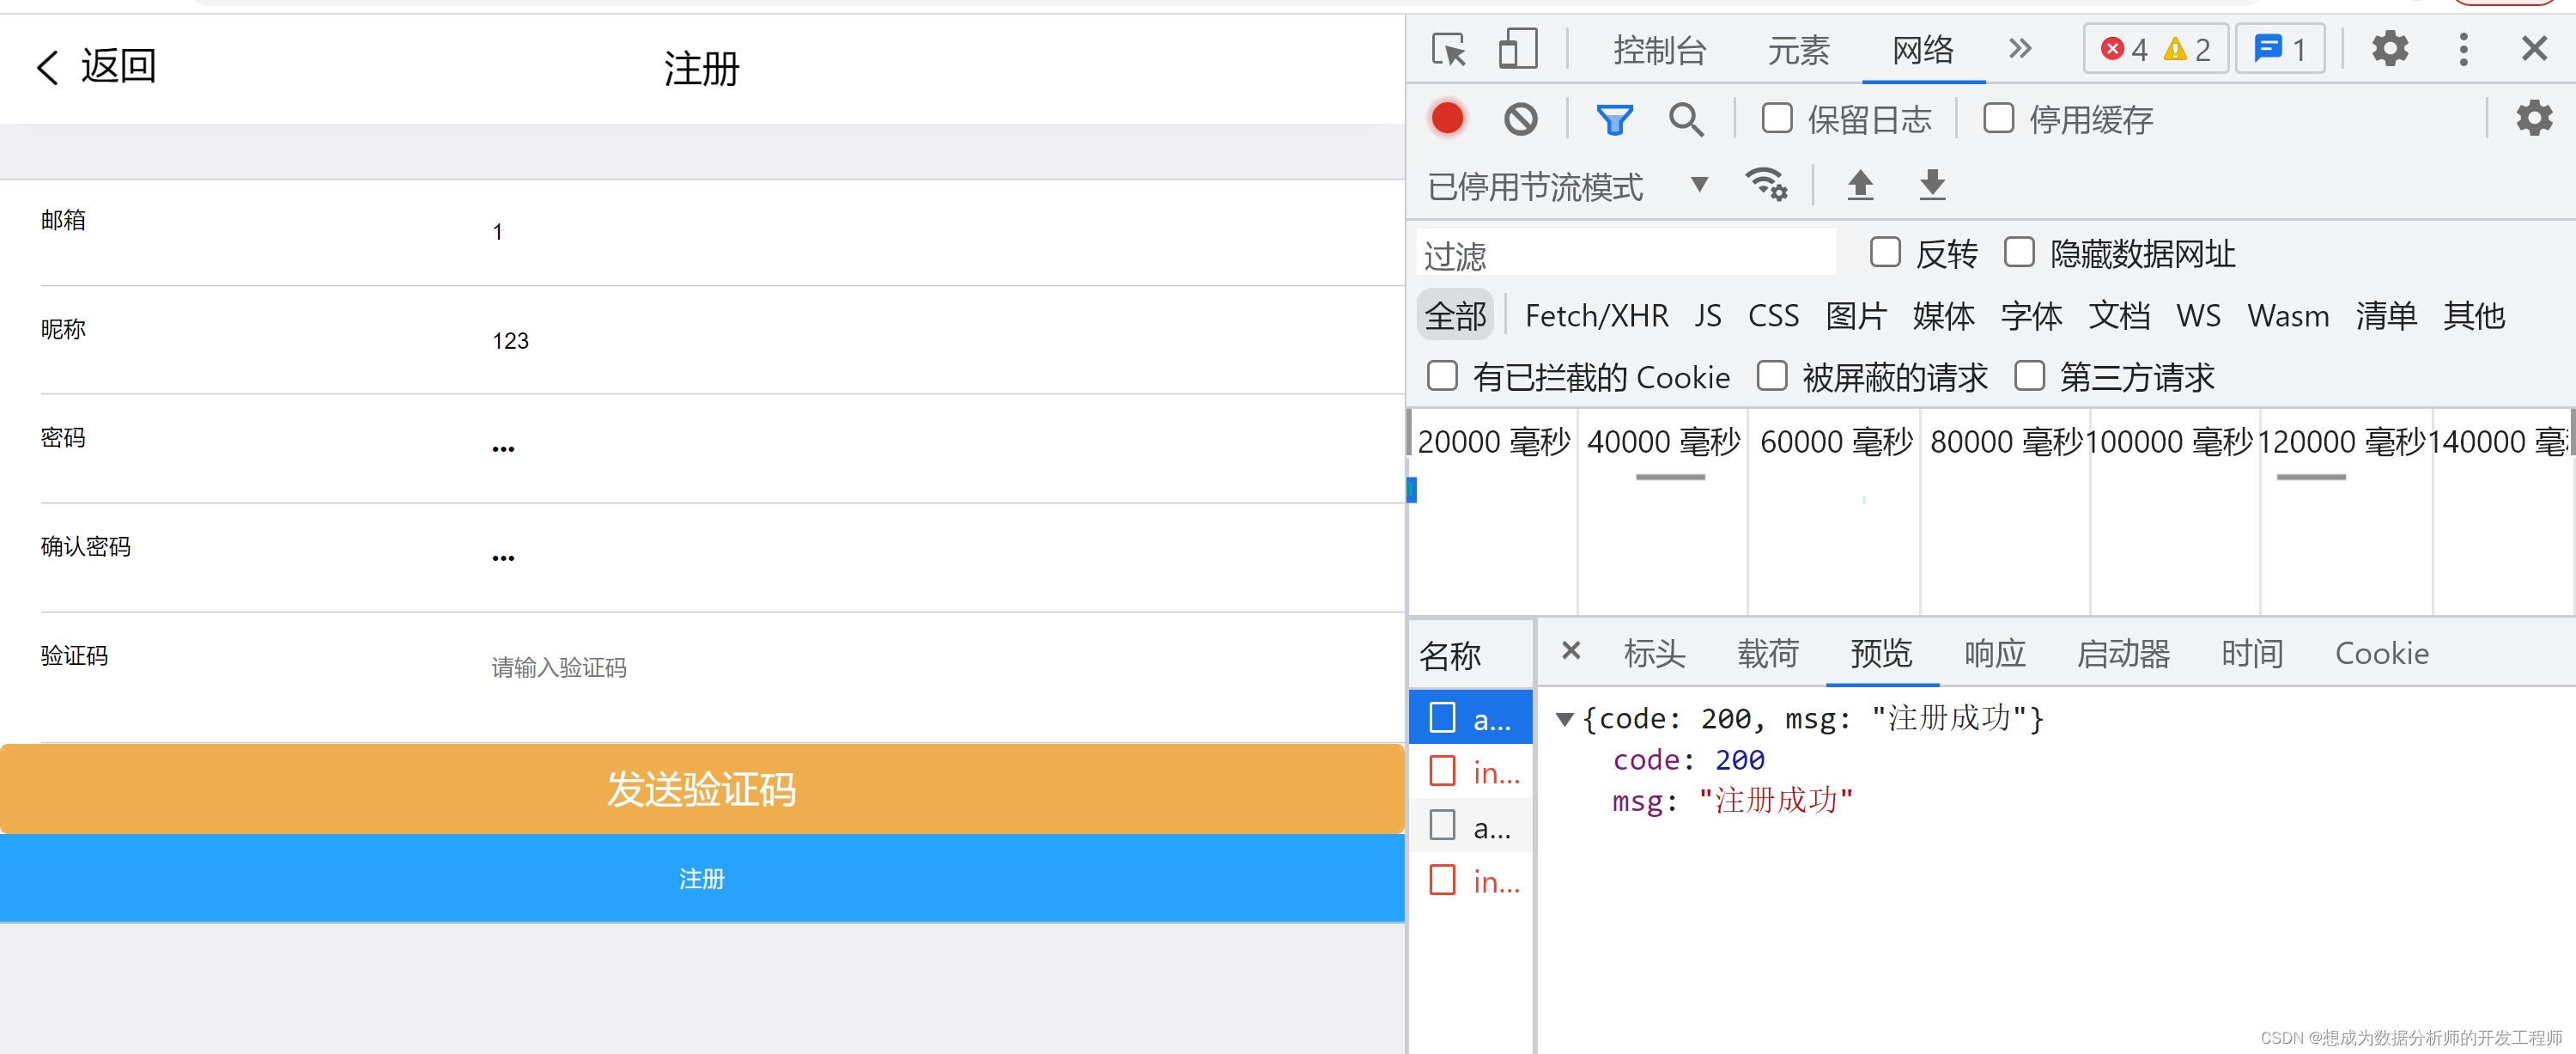Filter requests by 媒体

coord(1942,316)
